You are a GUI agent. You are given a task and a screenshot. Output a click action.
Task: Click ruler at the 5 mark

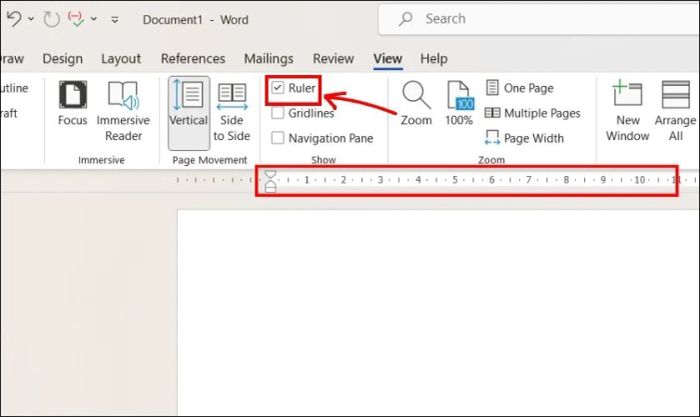[x=455, y=179]
